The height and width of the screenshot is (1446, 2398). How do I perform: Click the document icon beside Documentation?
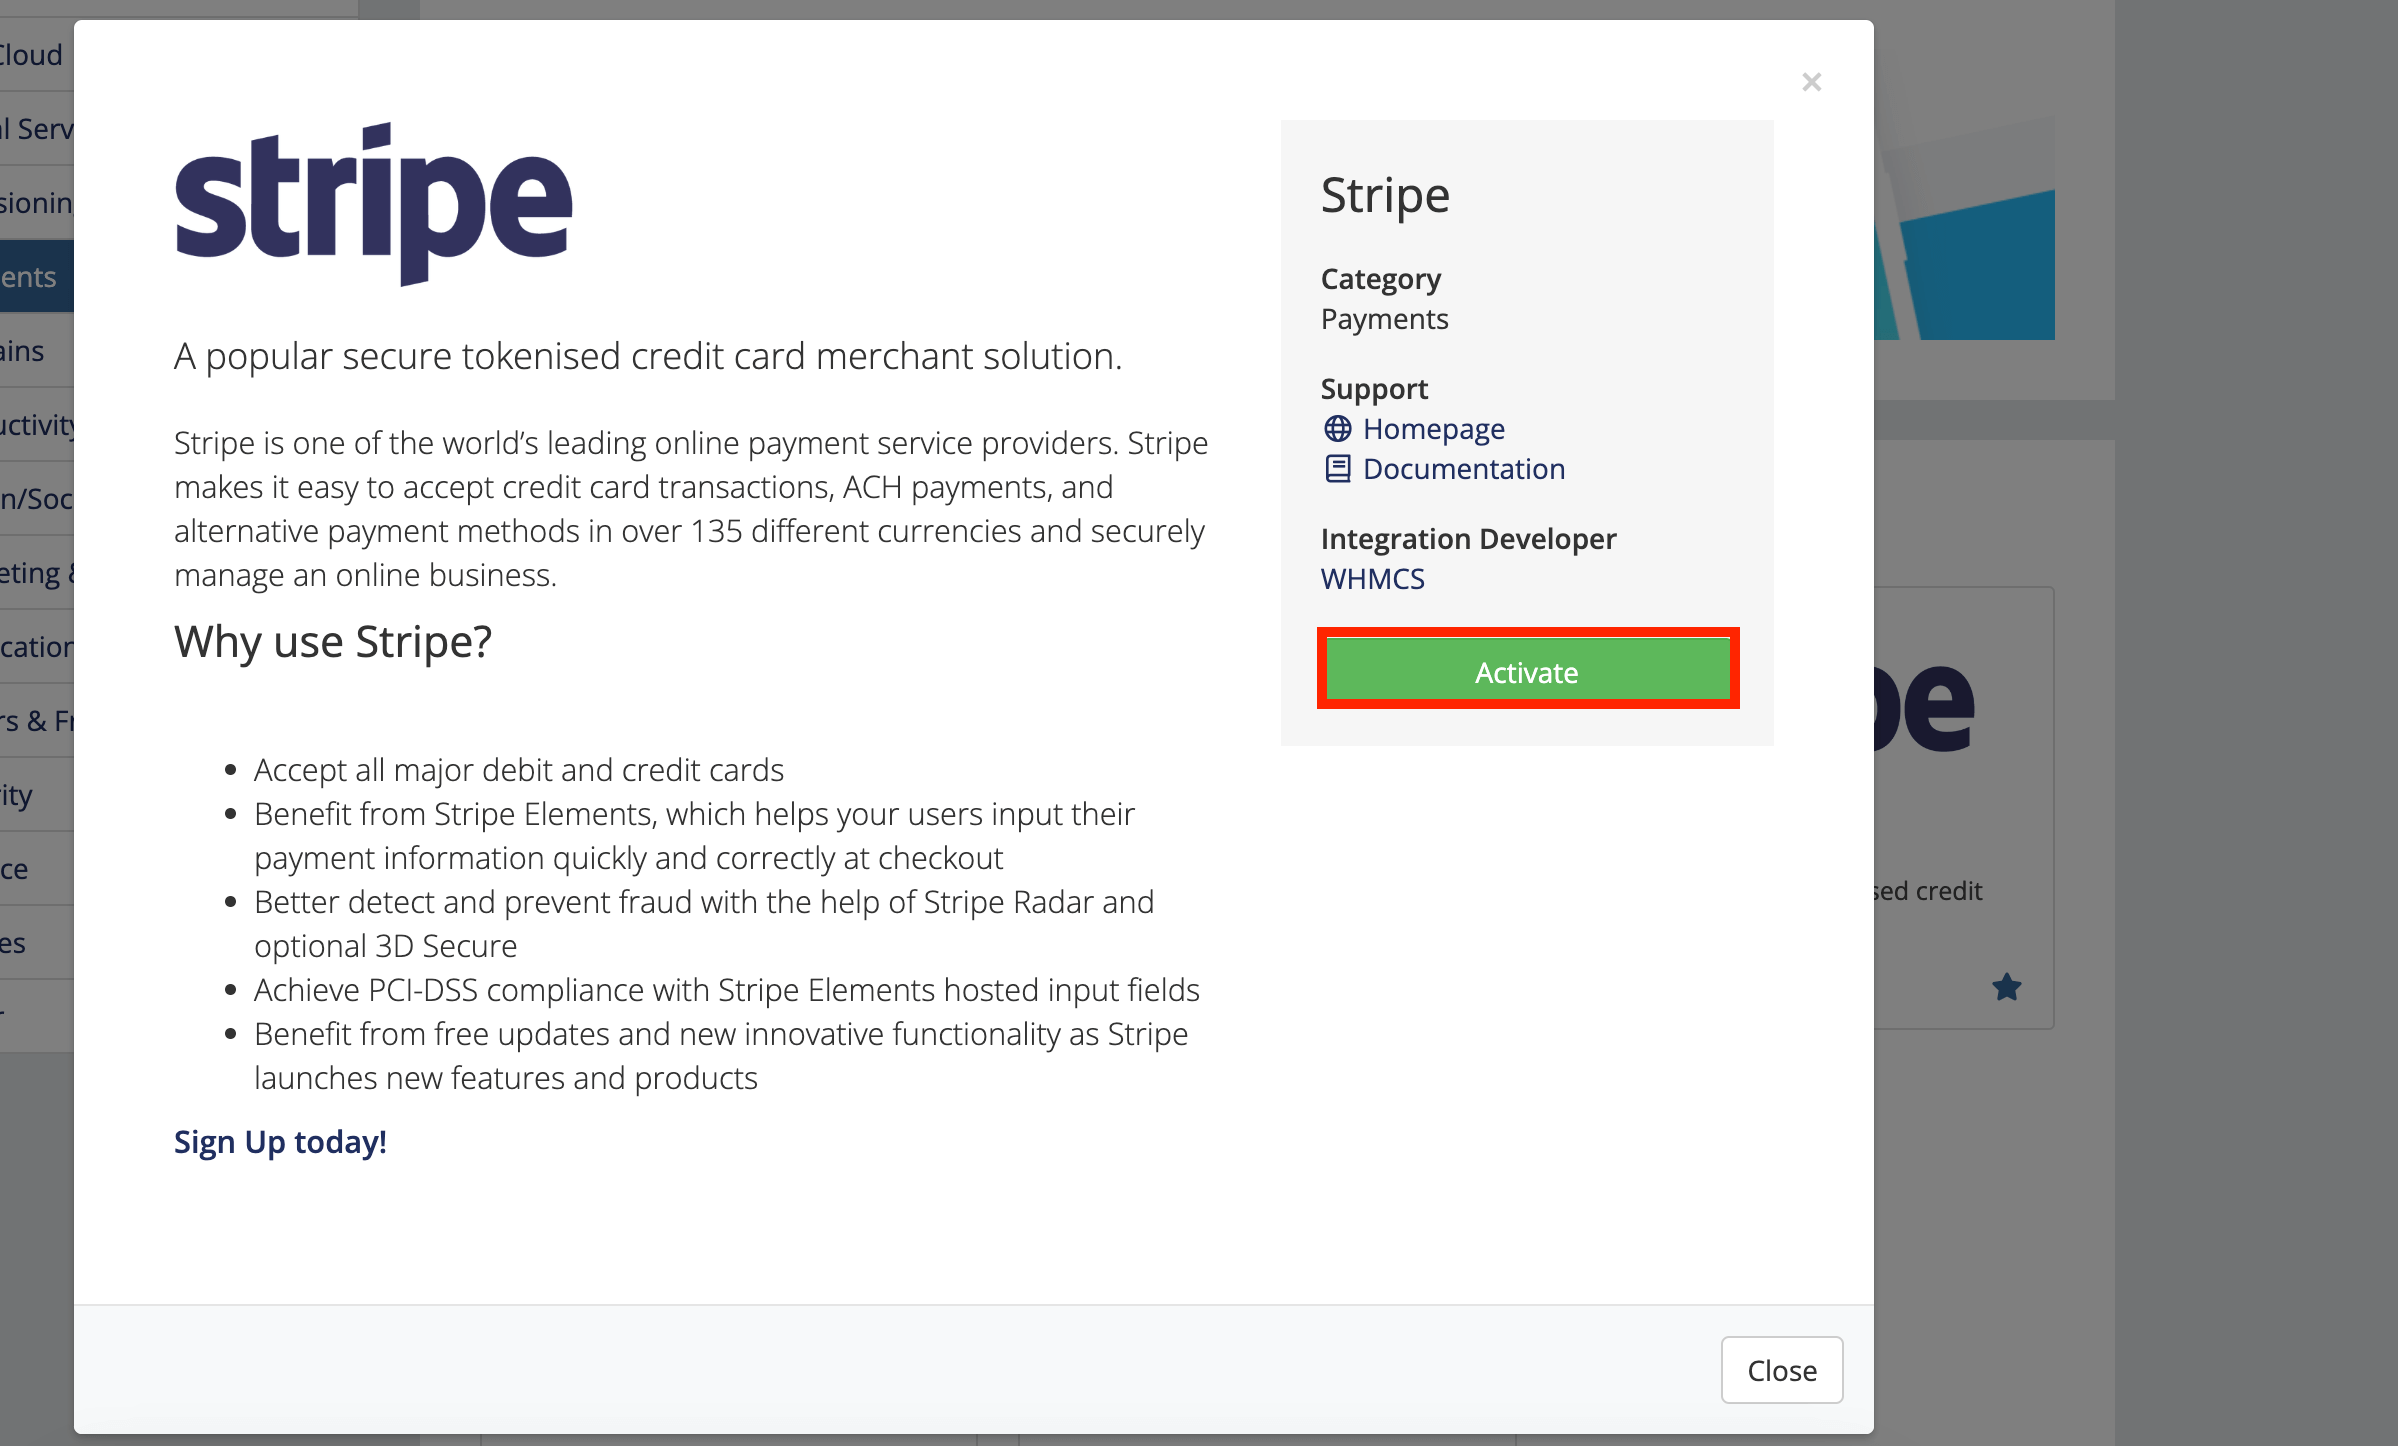click(1337, 468)
